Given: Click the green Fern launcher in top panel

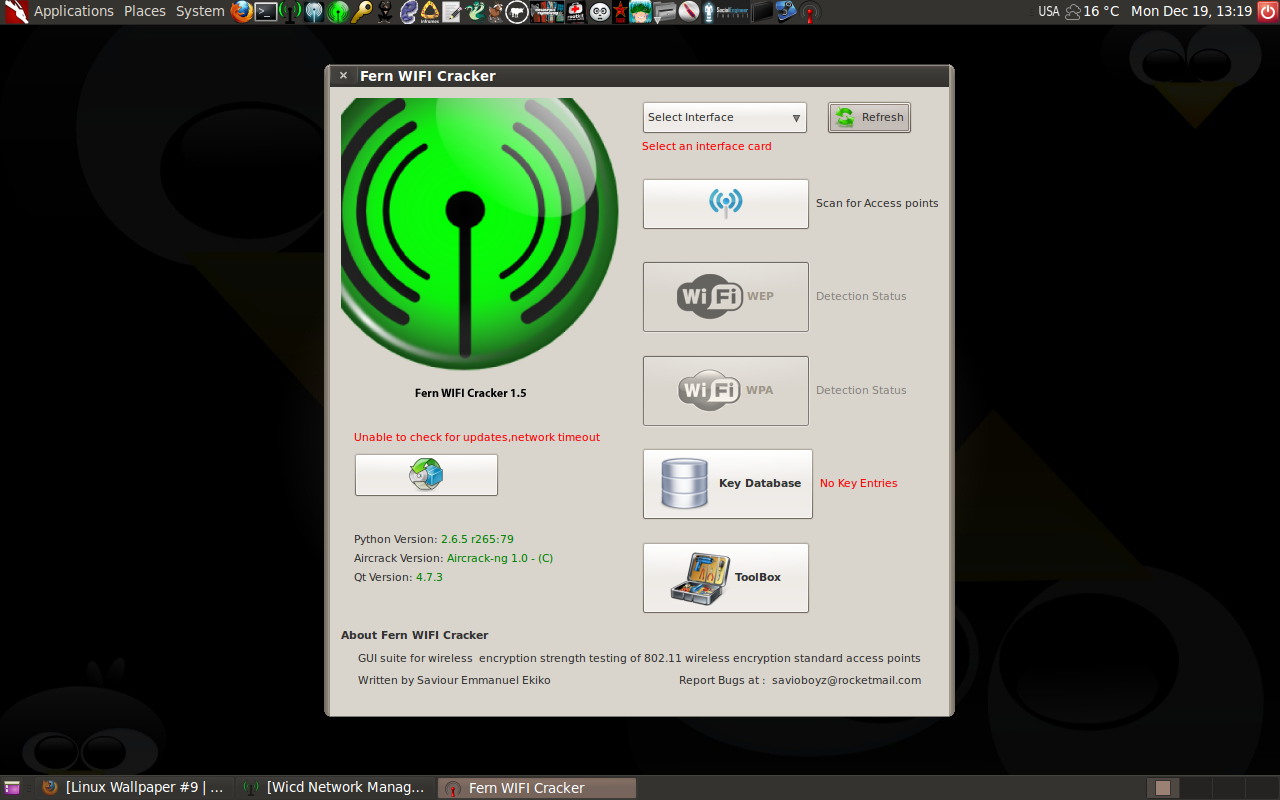Looking at the screenshot, I should pyautogui.click(x=338, y=11).
